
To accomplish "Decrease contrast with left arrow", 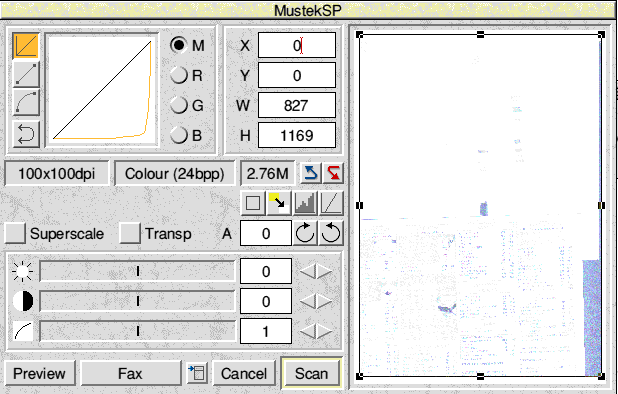I will pyautogui.click(x=308, y=301).
